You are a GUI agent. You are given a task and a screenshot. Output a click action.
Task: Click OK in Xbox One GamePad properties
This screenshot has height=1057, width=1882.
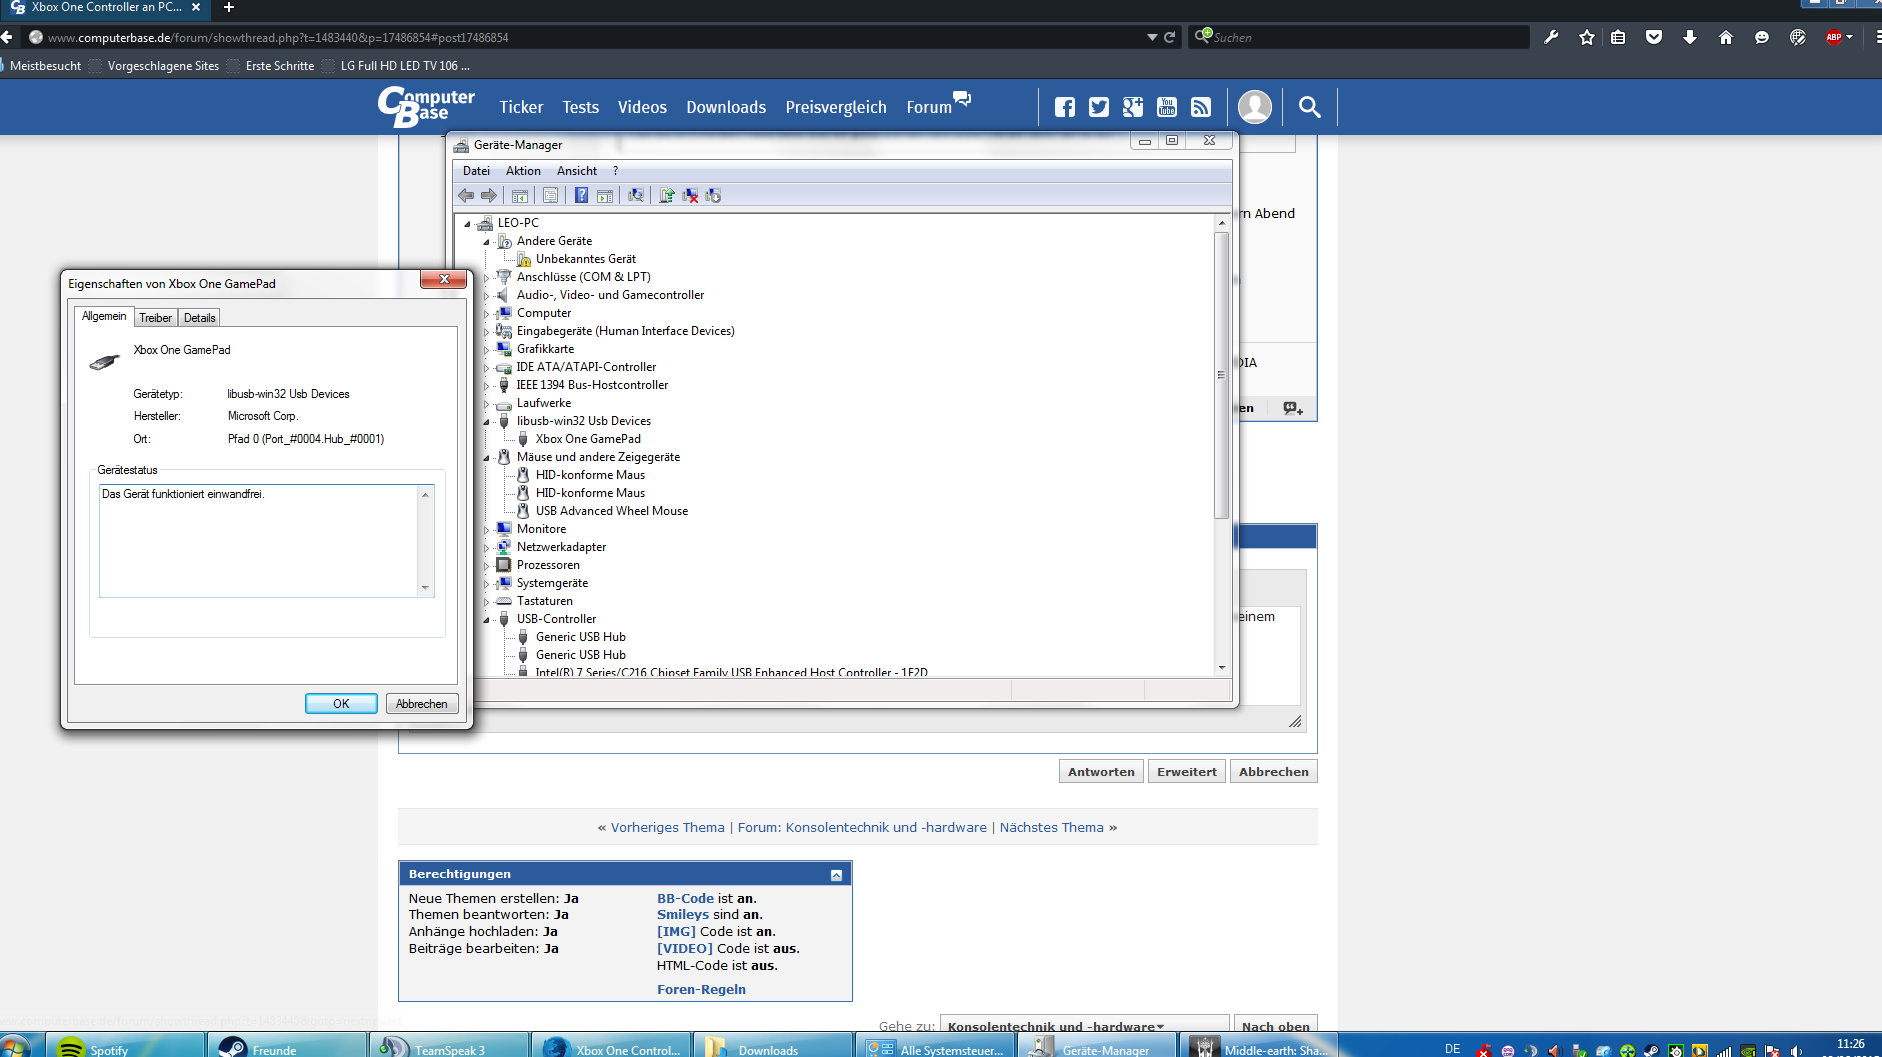tap(341, 704)
